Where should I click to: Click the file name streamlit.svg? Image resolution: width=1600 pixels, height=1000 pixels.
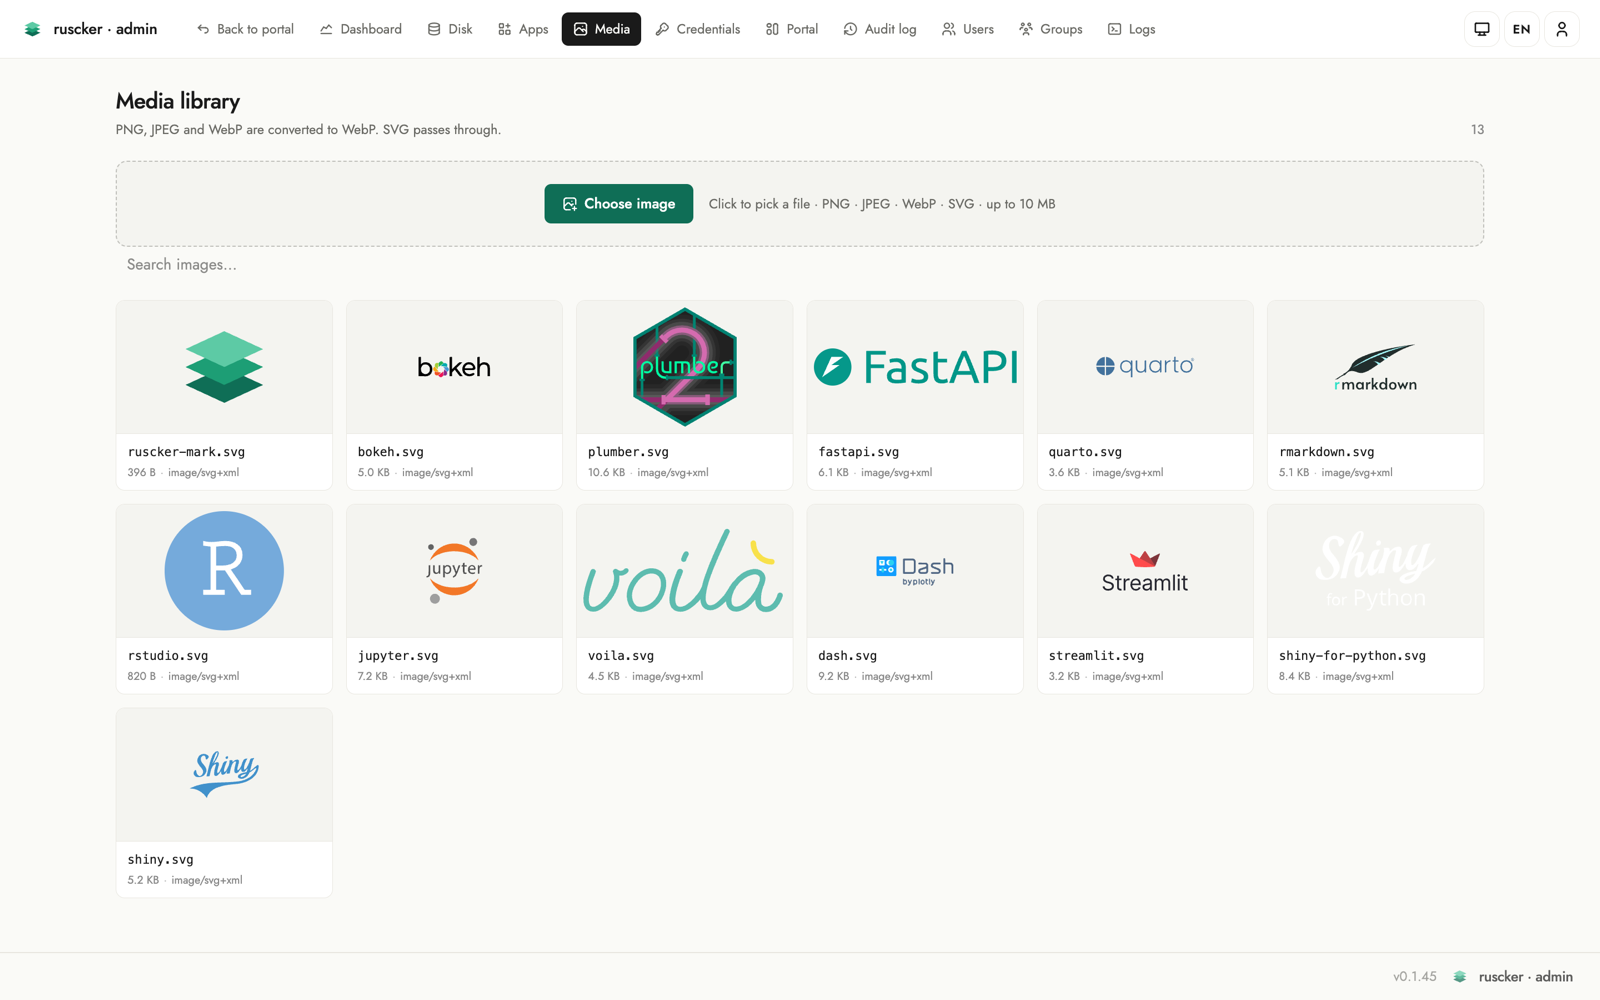(1096, 656)
